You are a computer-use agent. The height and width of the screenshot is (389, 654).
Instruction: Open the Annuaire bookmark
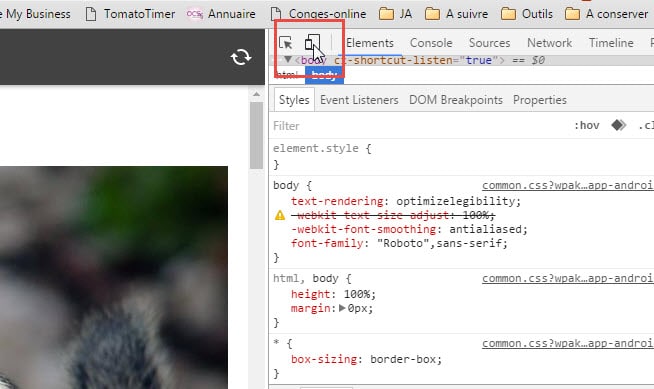[221, 14]
